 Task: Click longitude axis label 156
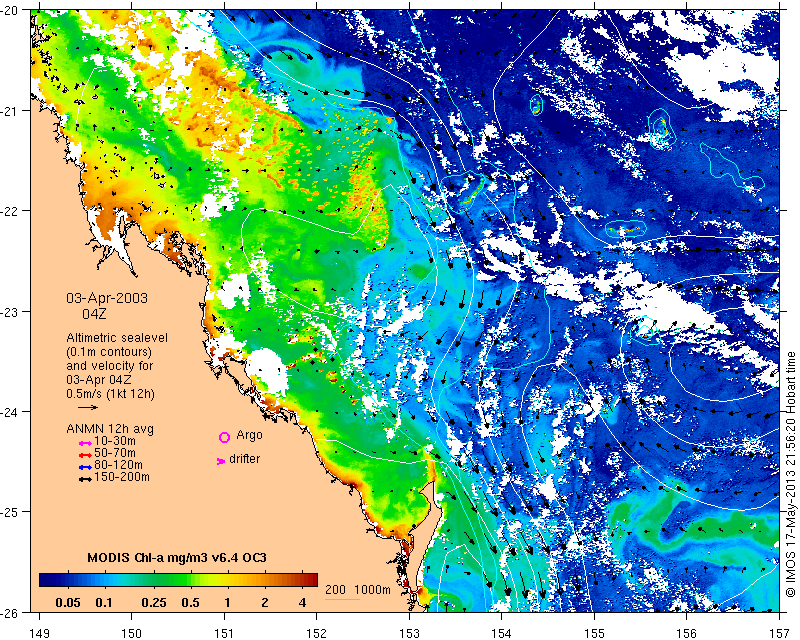coord(687,633)
